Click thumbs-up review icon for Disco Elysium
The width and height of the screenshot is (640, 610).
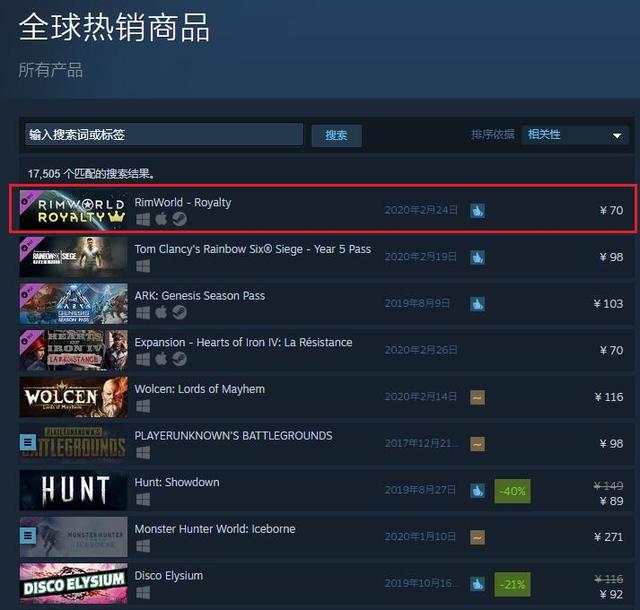[x=477, y=584]
